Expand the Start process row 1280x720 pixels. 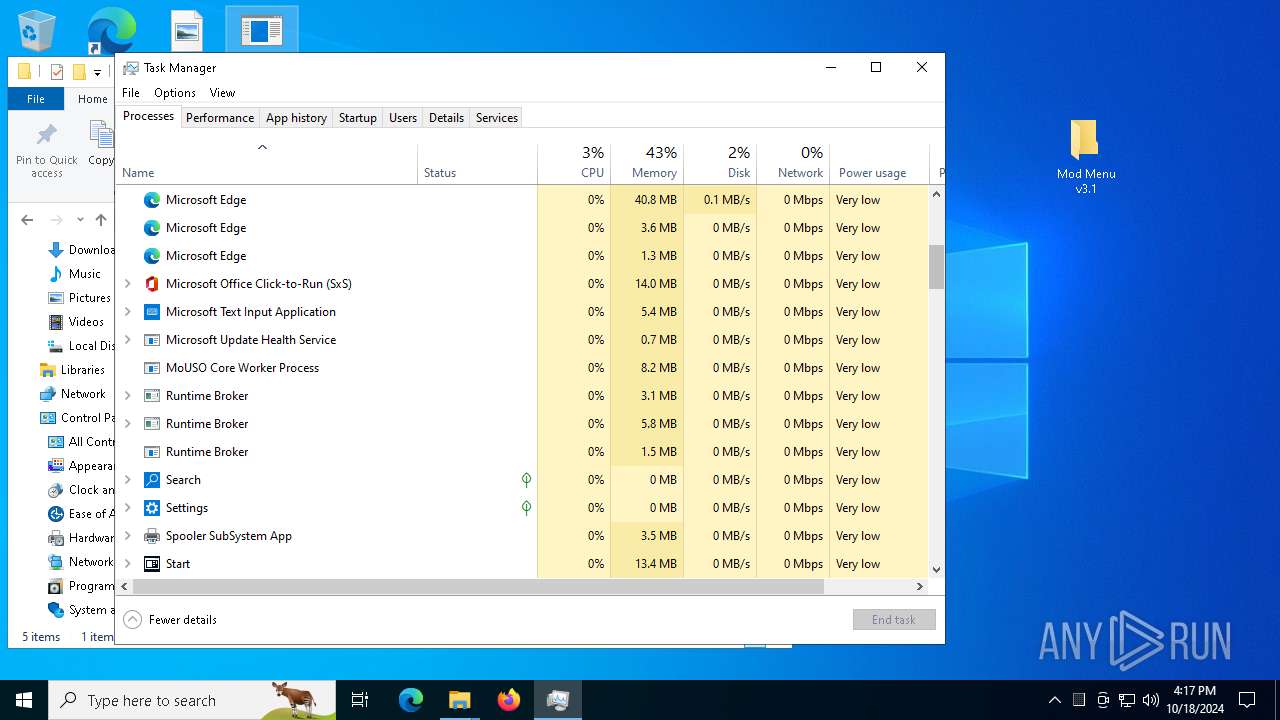click(x=127, y=564)
